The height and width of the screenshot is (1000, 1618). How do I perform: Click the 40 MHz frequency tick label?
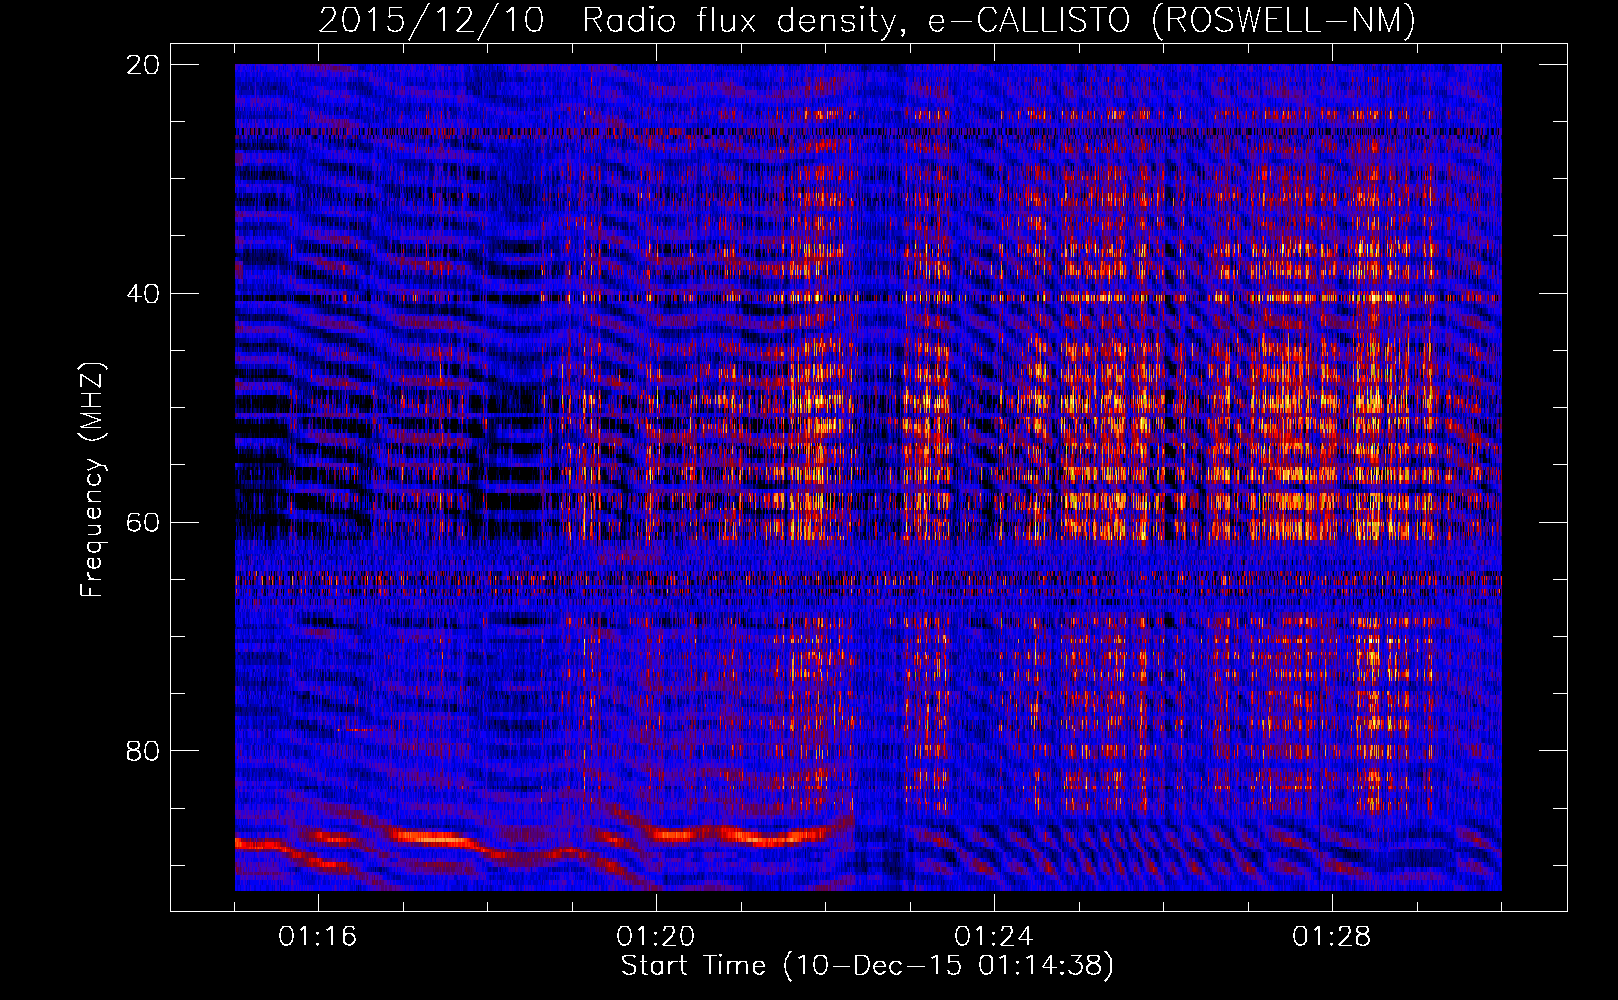pos(143,293)
